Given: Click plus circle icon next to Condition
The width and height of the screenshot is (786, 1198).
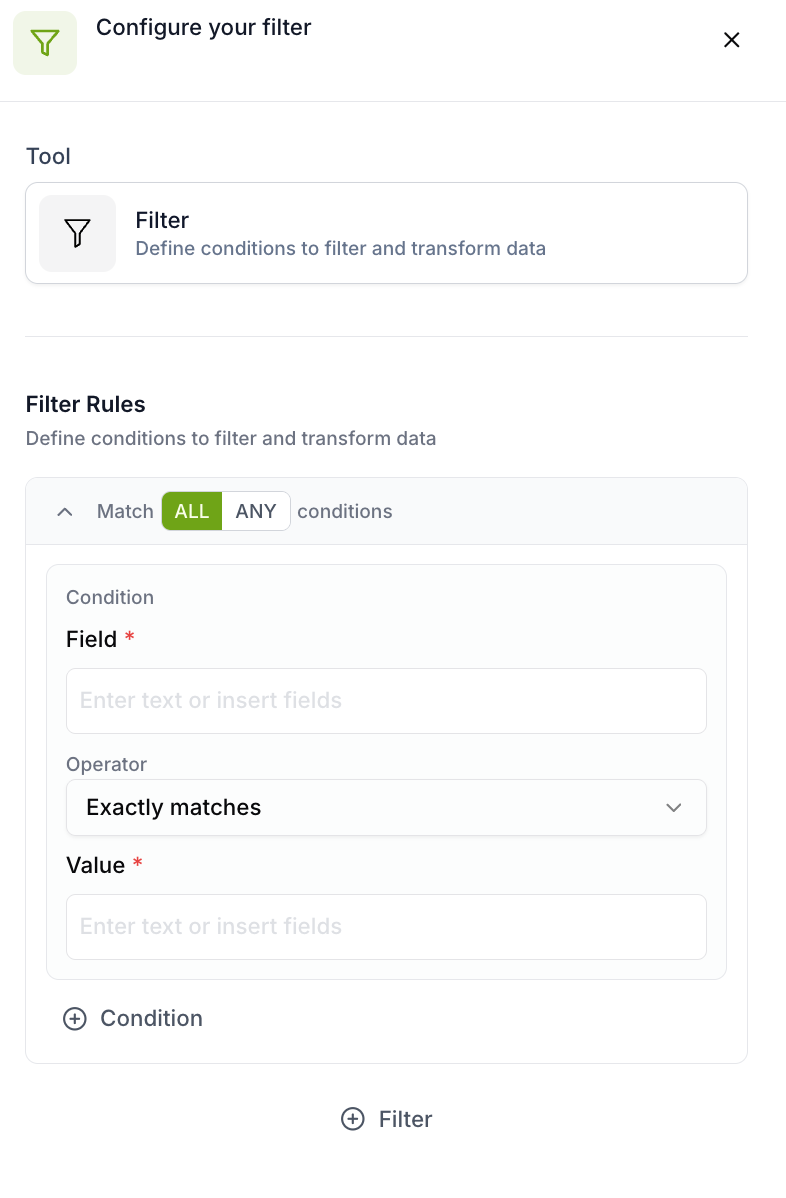Looking at the screenshot, I should coord(75,1018).
